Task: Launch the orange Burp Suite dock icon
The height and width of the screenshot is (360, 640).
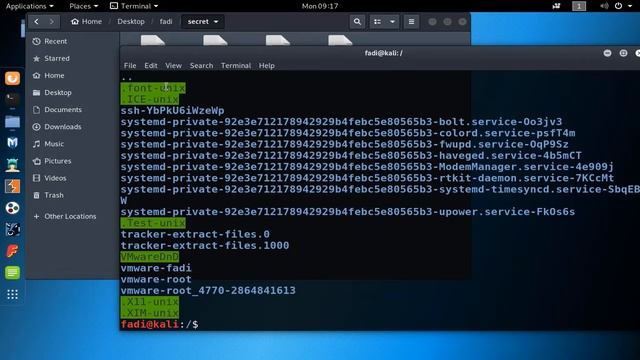Action: click(x=12, y=78)
